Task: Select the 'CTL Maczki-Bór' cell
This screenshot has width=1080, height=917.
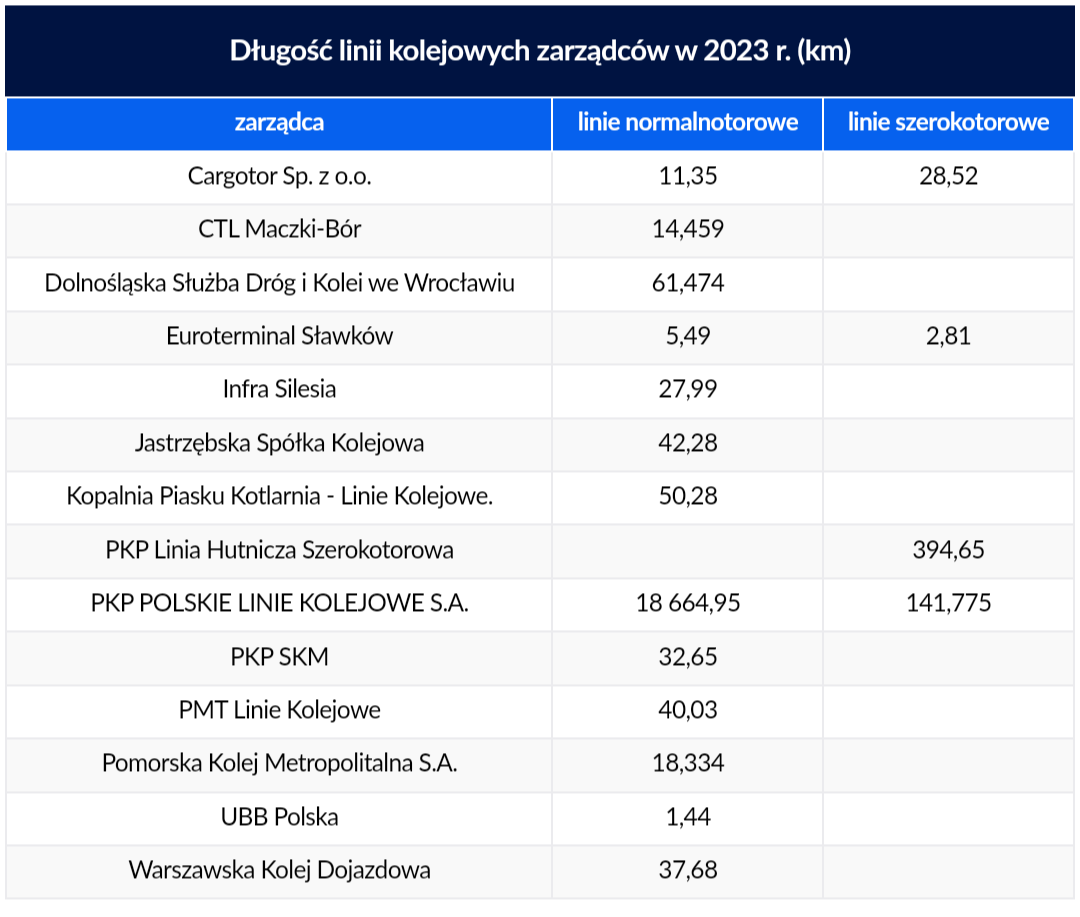Action: coord(279,229)
